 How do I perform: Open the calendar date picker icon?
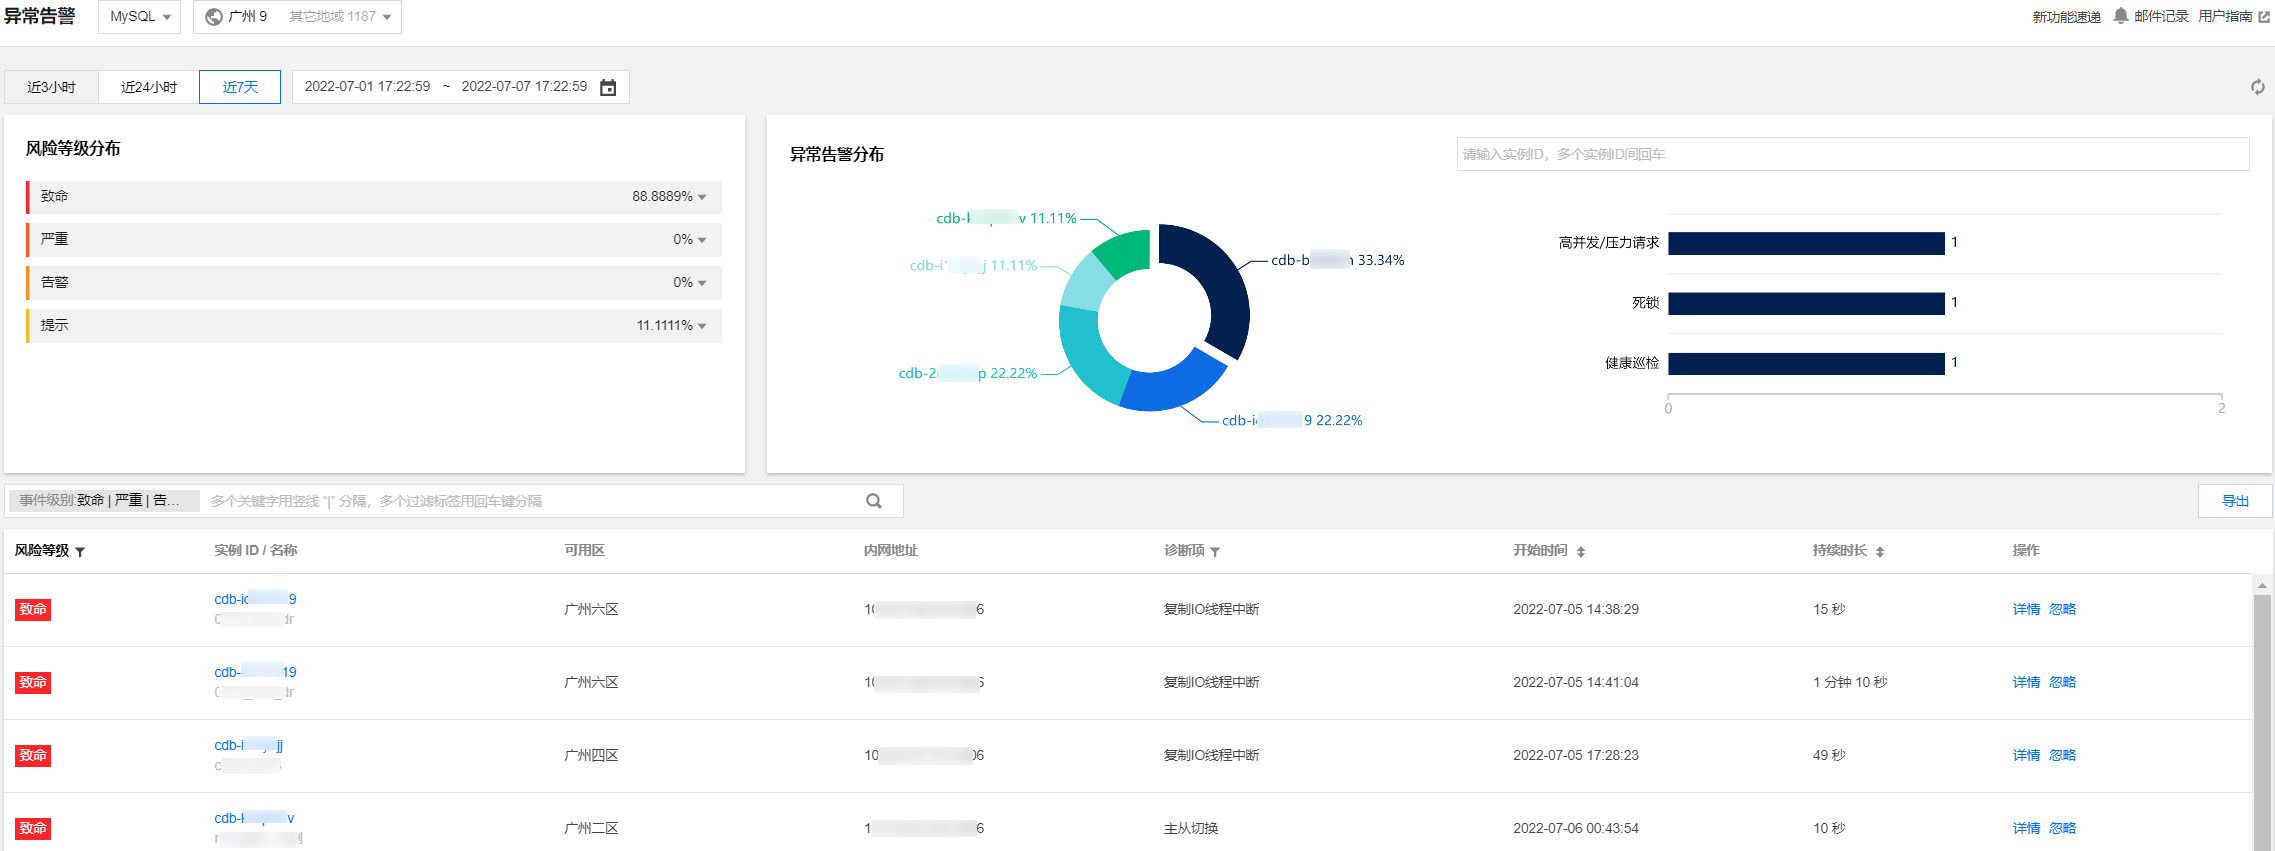pyautogui.click(x=608, y=88)
